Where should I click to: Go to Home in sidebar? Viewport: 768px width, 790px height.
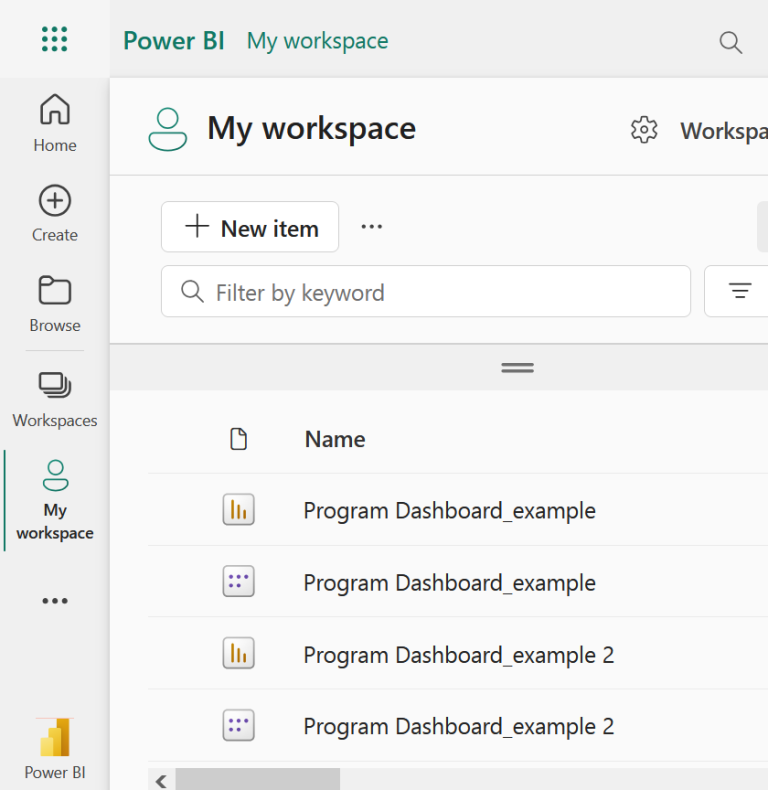tap(55, 123)
